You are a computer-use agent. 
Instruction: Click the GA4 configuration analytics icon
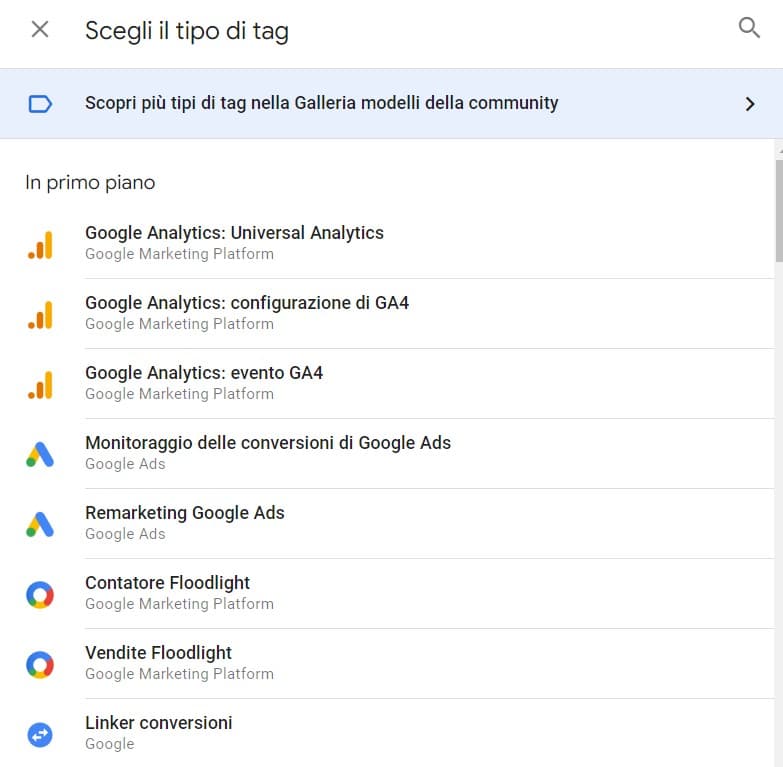(40, 314)
